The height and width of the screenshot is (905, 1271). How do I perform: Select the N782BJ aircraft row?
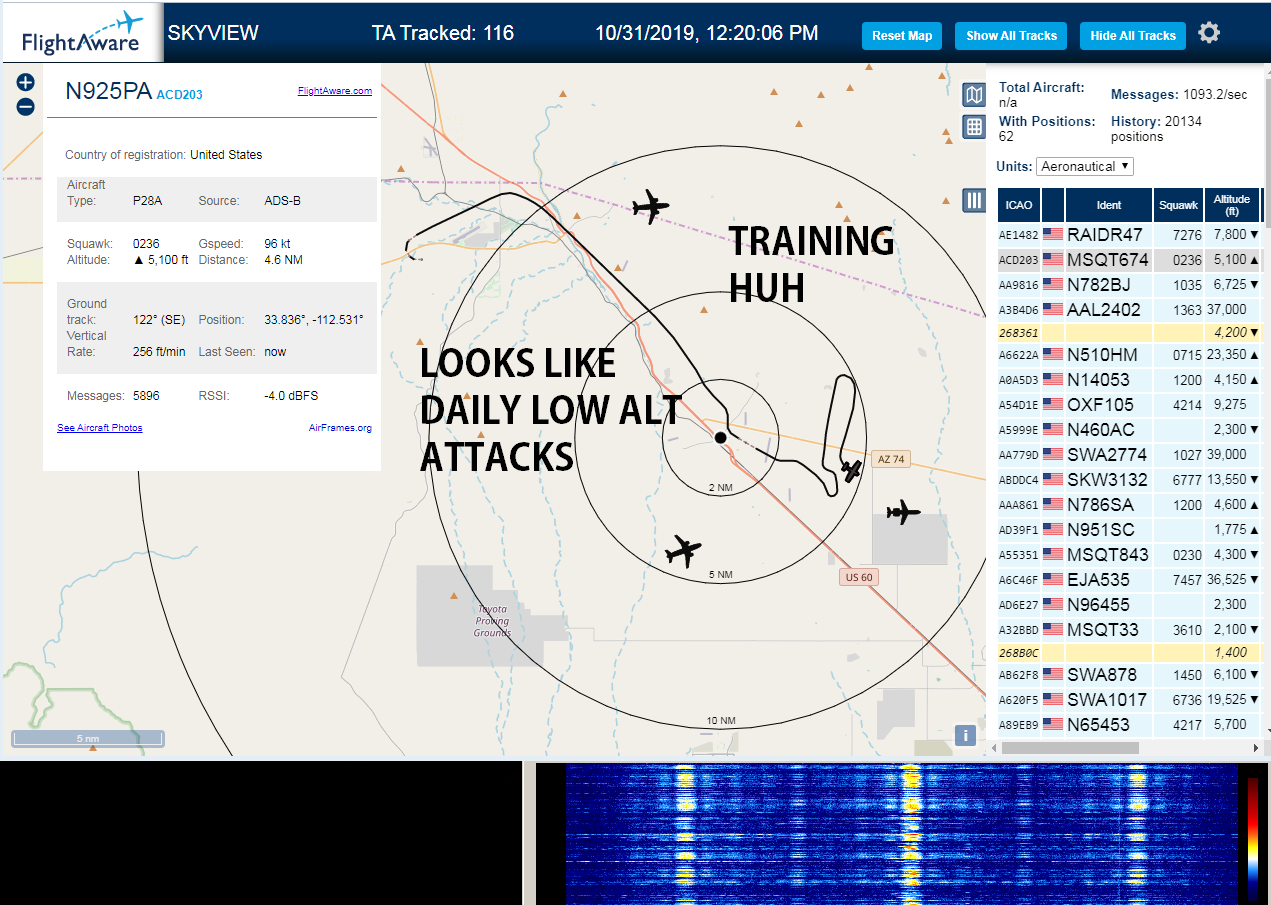(x=1129, y=284)
